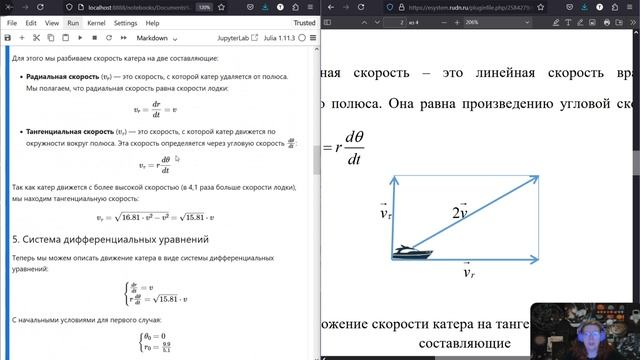Print the PDF document

coord(607,23)
